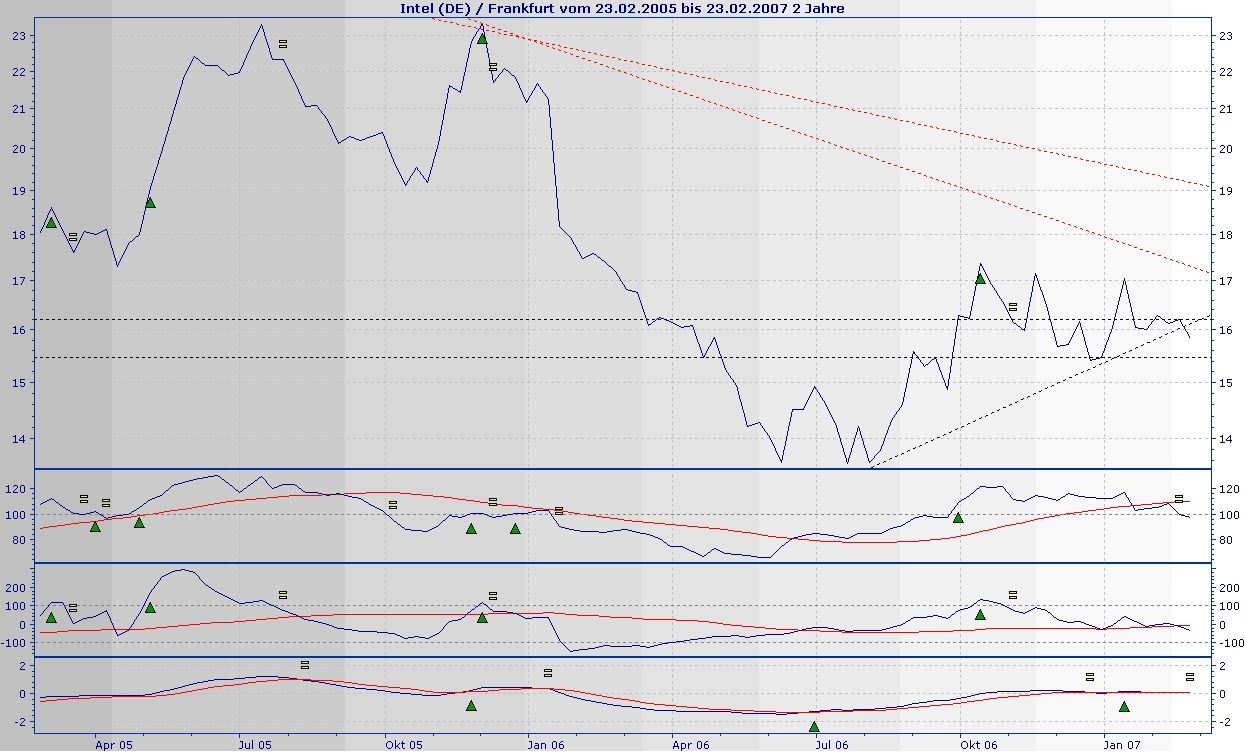1245x753 pixels.
Task: Click green triangle near Jul 06 in bottom indicator panel
Action: [x=814, y=726]
